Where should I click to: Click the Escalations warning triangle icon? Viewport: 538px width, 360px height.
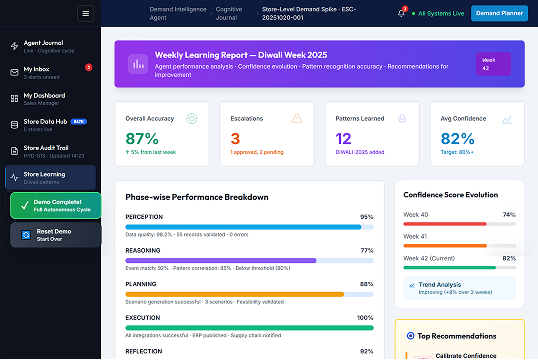coord(297,119)
